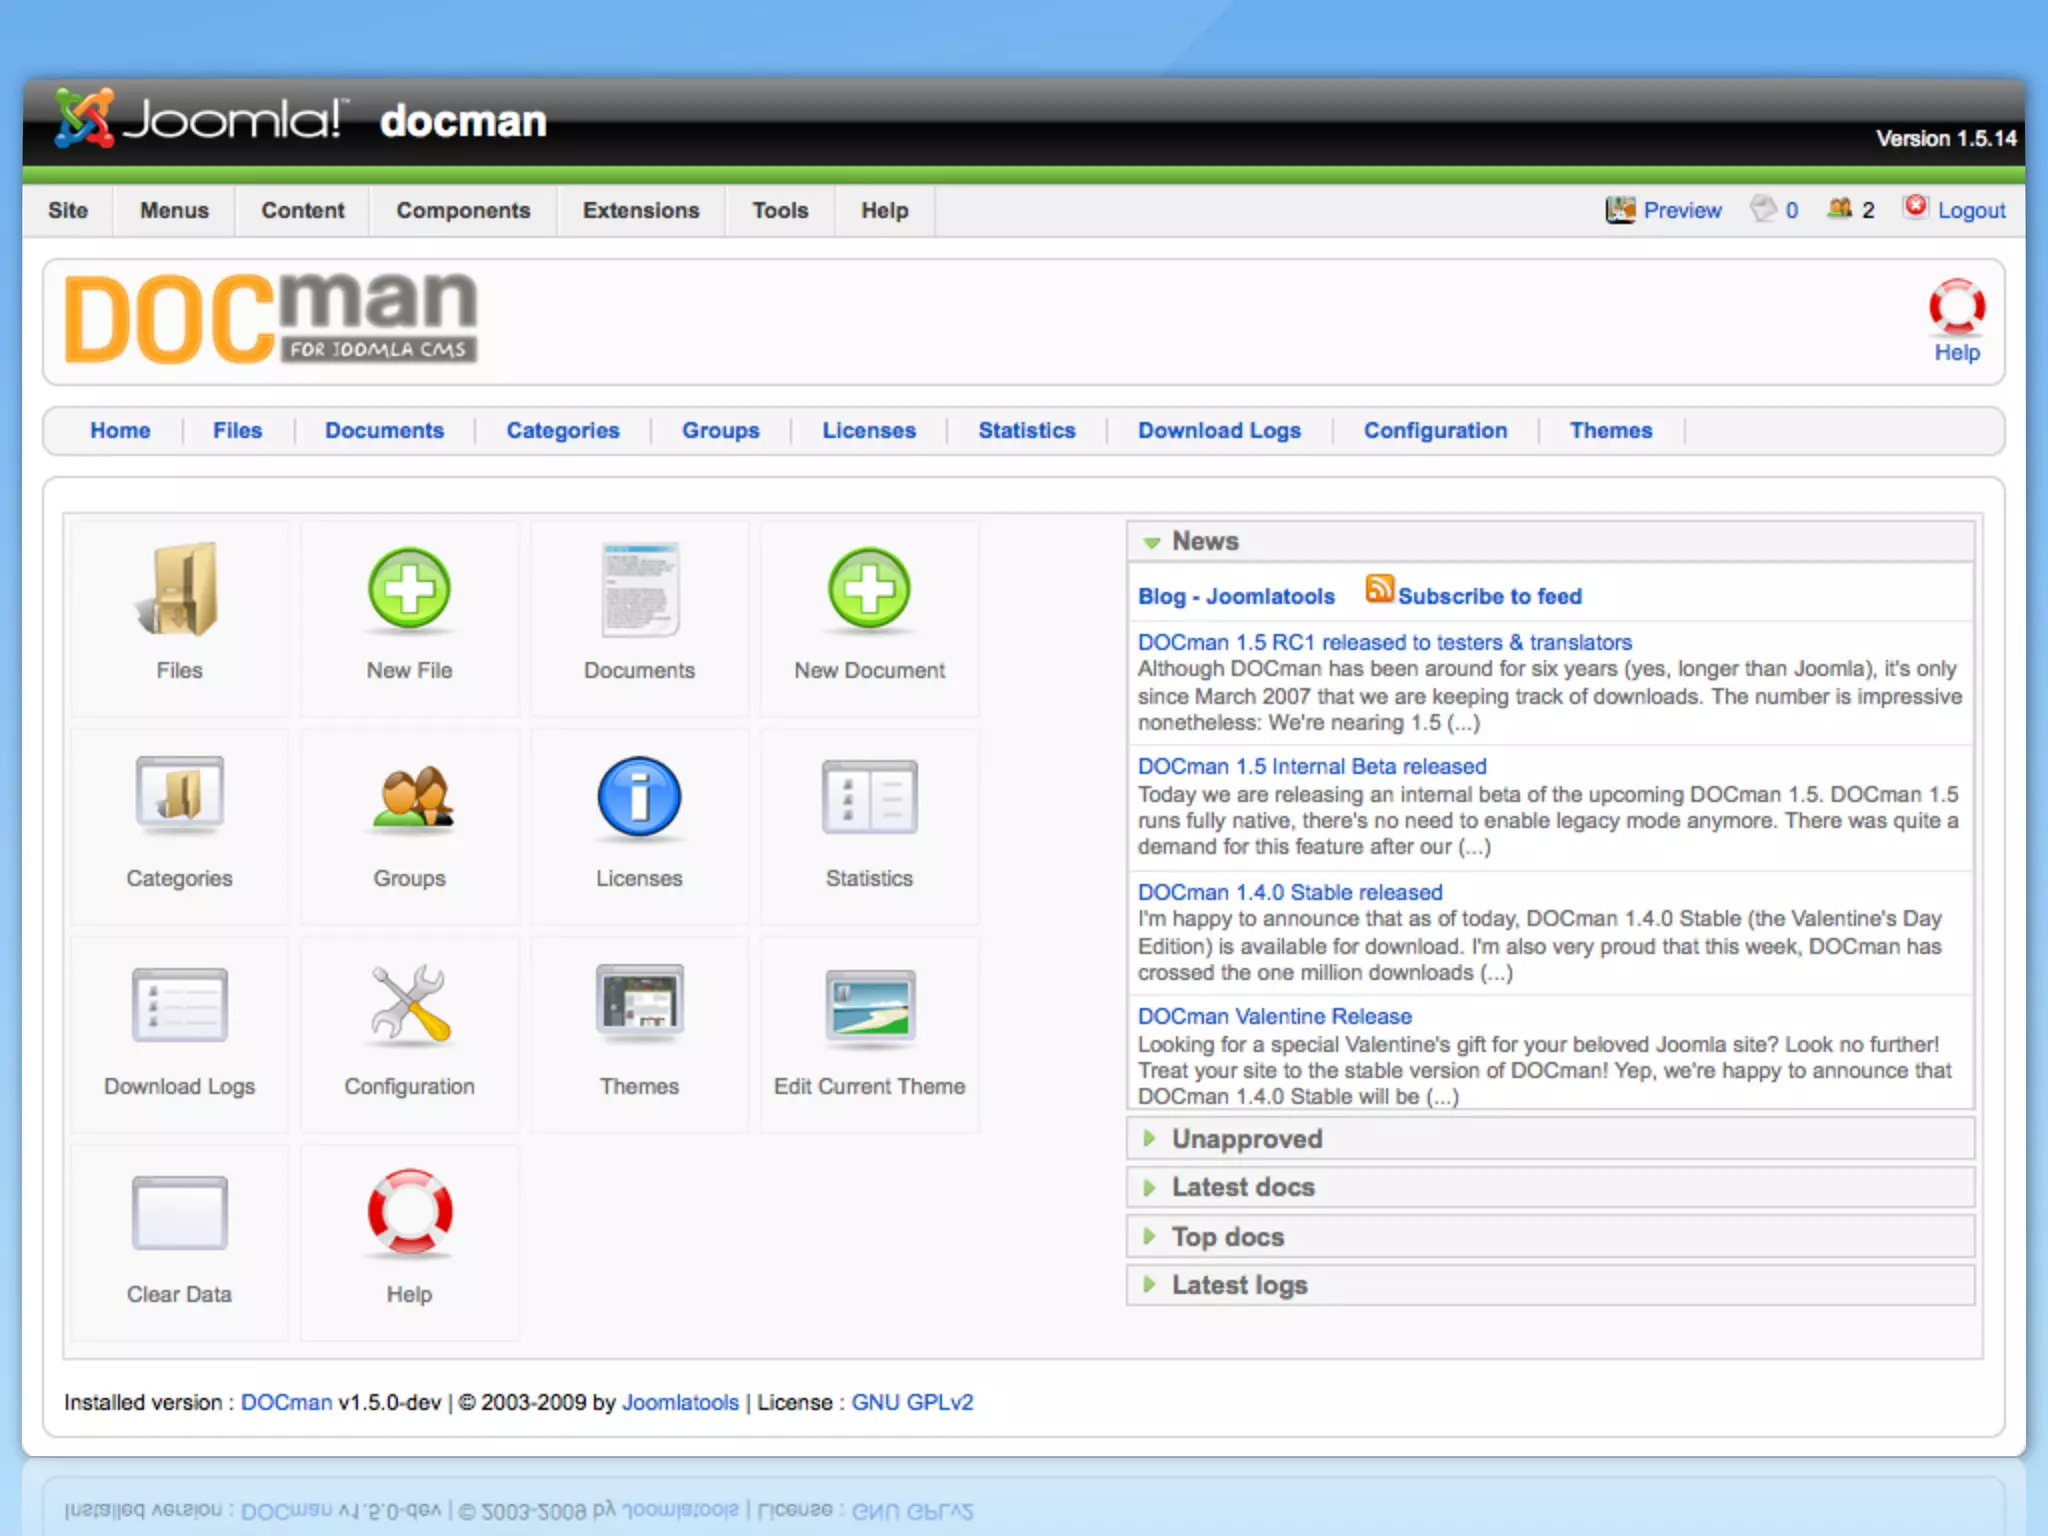Open the Files folder icon
The image size is (2048, 1536).
(179, 591)
